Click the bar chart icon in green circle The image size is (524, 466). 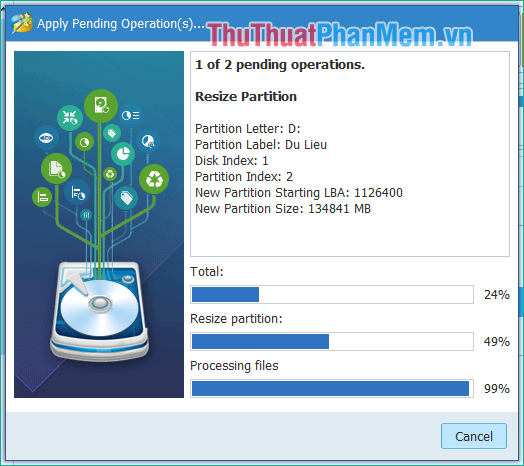(42, 197)
